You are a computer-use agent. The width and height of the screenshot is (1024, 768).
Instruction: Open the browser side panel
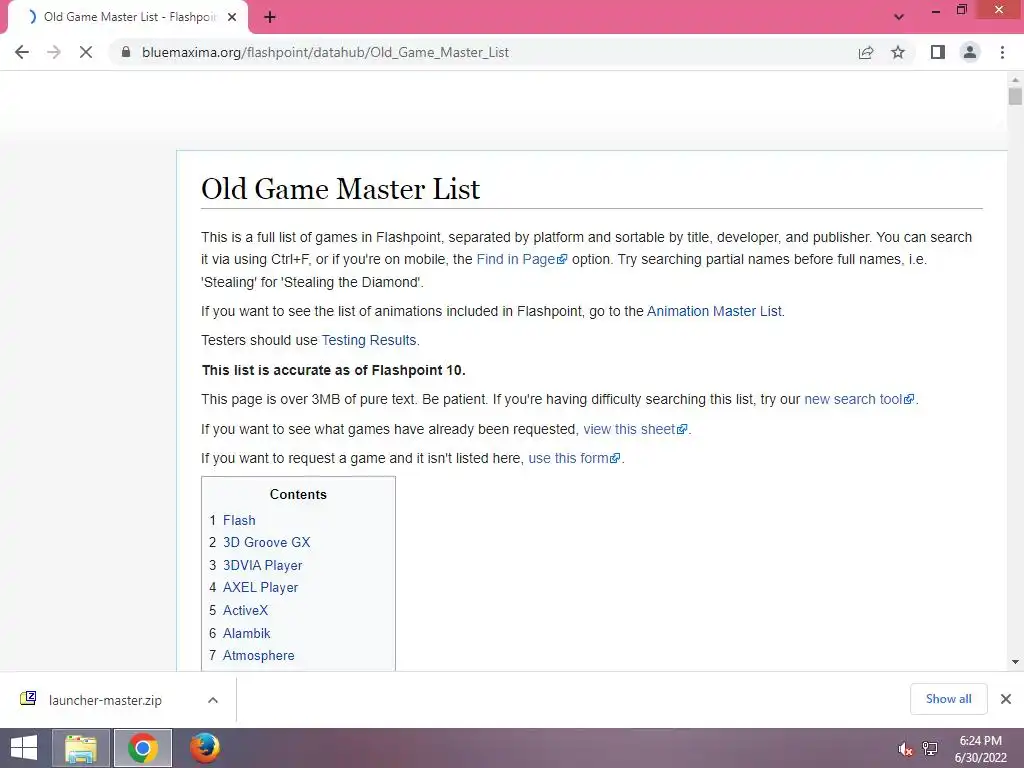938,52
